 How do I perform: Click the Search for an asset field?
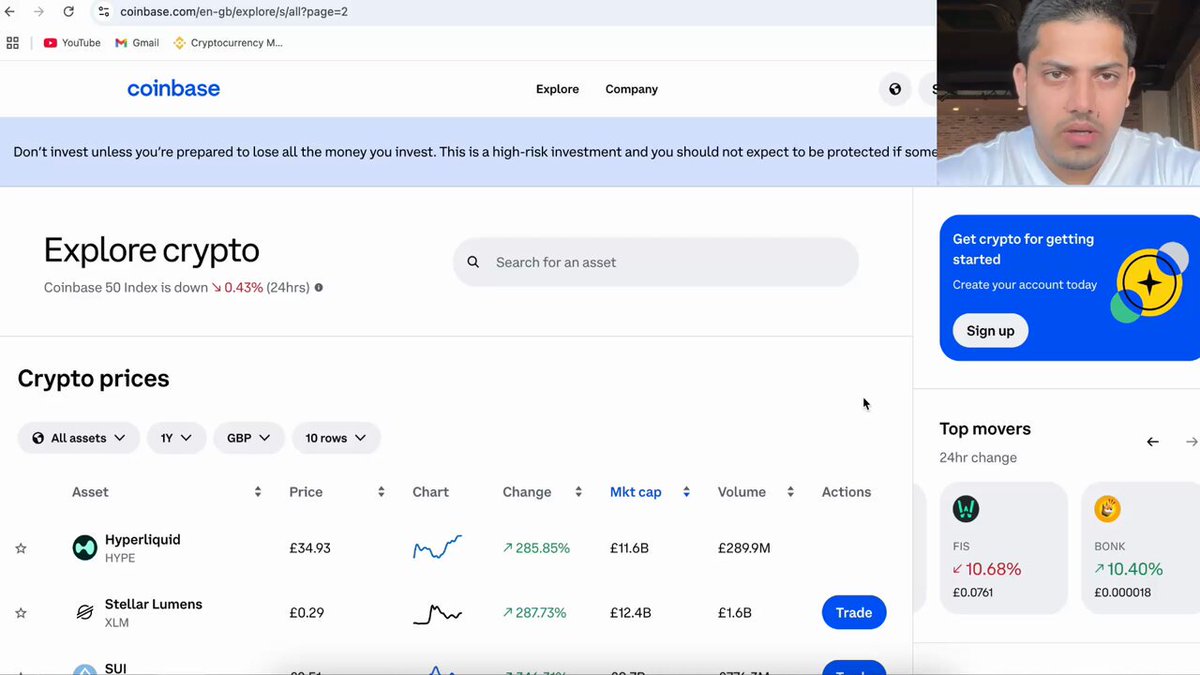[656, 262]
